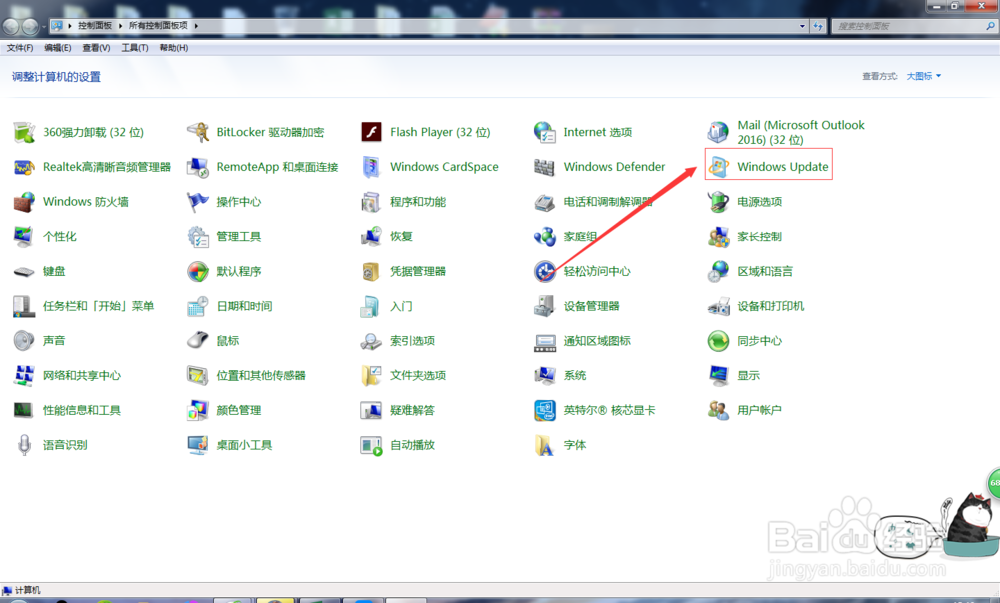Open 声音 speaker icon

pyautogui.click(x=24, y=341)
